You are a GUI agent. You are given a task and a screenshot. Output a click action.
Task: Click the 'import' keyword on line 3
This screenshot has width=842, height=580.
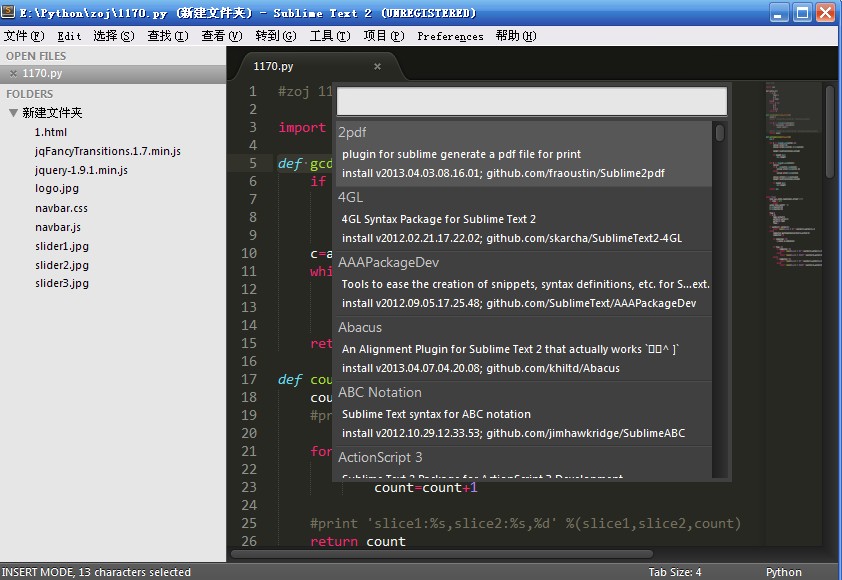(302, 128)
